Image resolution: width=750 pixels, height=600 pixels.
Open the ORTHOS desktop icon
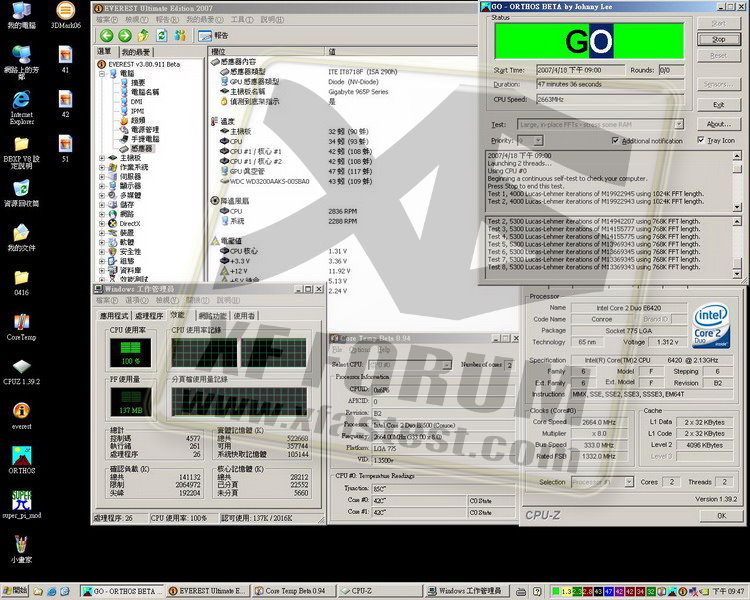coord(22,460)
